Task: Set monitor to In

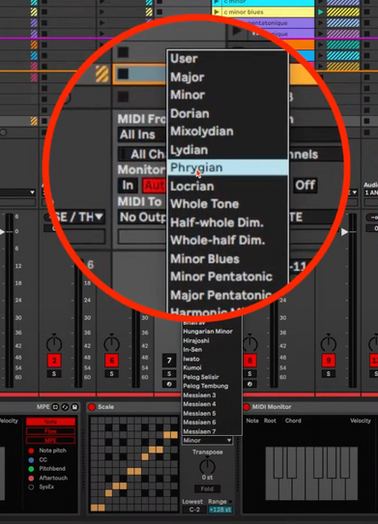Action: [128, 185]
